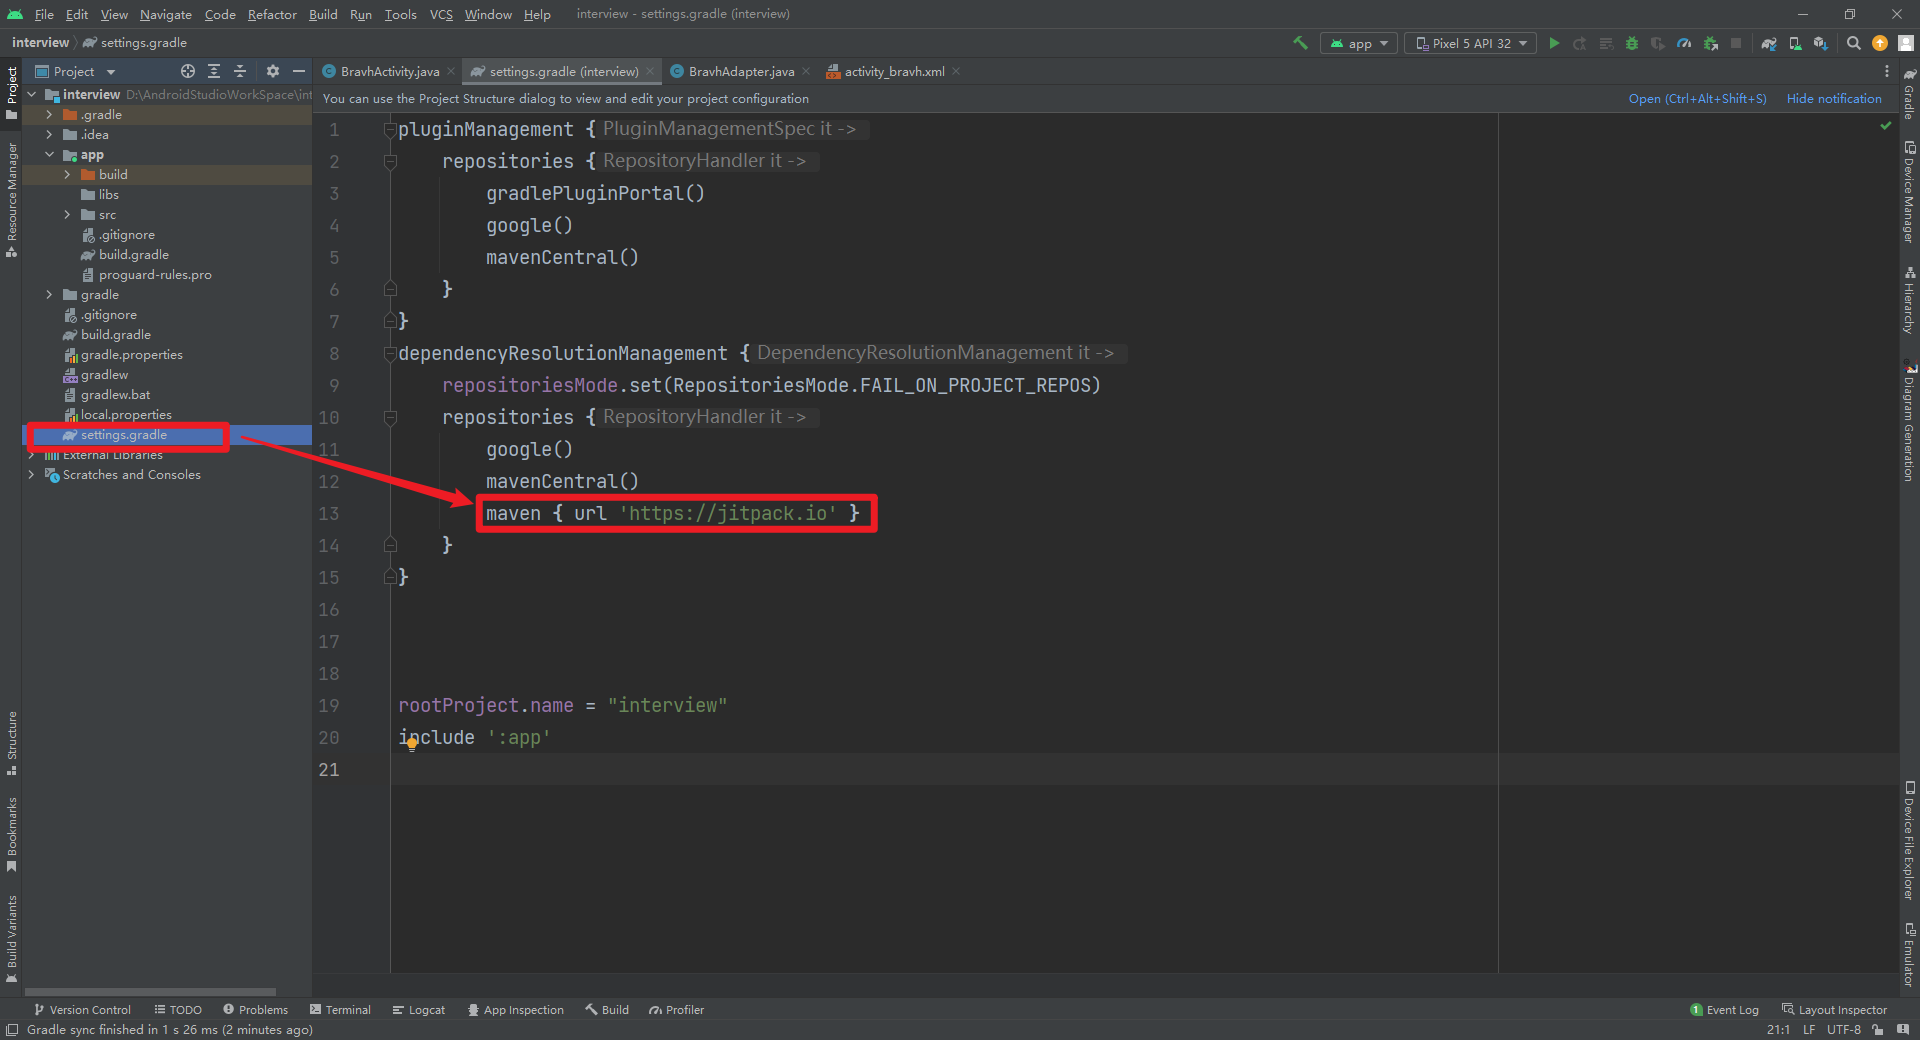Viewport: 1920px width, 1040px height.
Task: Click the Stop square icon
Action: tap(1736, 43)
